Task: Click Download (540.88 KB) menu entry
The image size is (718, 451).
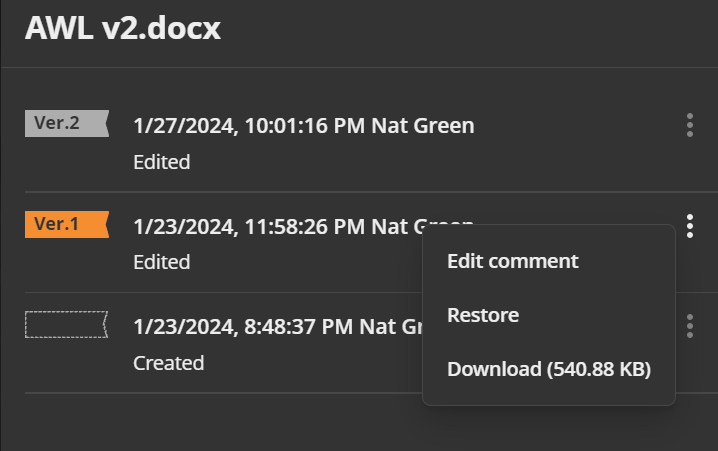Action: tap(549, 369)
